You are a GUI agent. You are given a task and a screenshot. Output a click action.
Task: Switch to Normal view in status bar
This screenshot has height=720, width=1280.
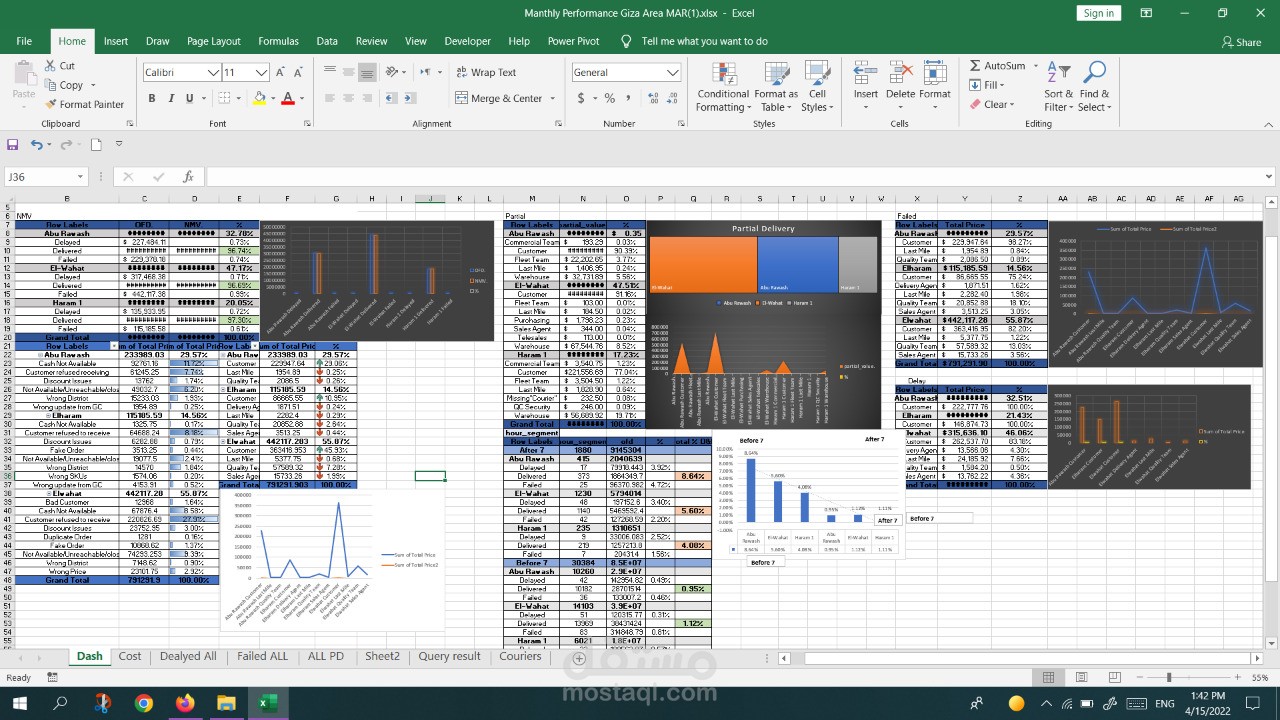[x=1048, y=677]
